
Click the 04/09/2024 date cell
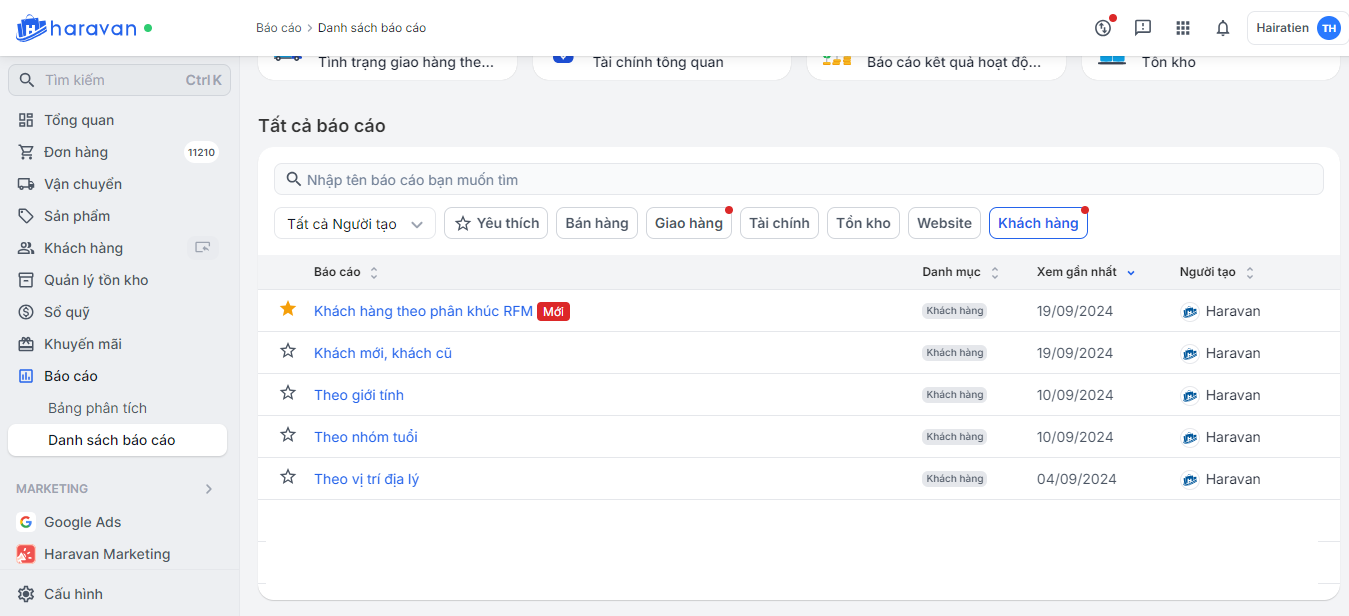tap(1075, 479)
